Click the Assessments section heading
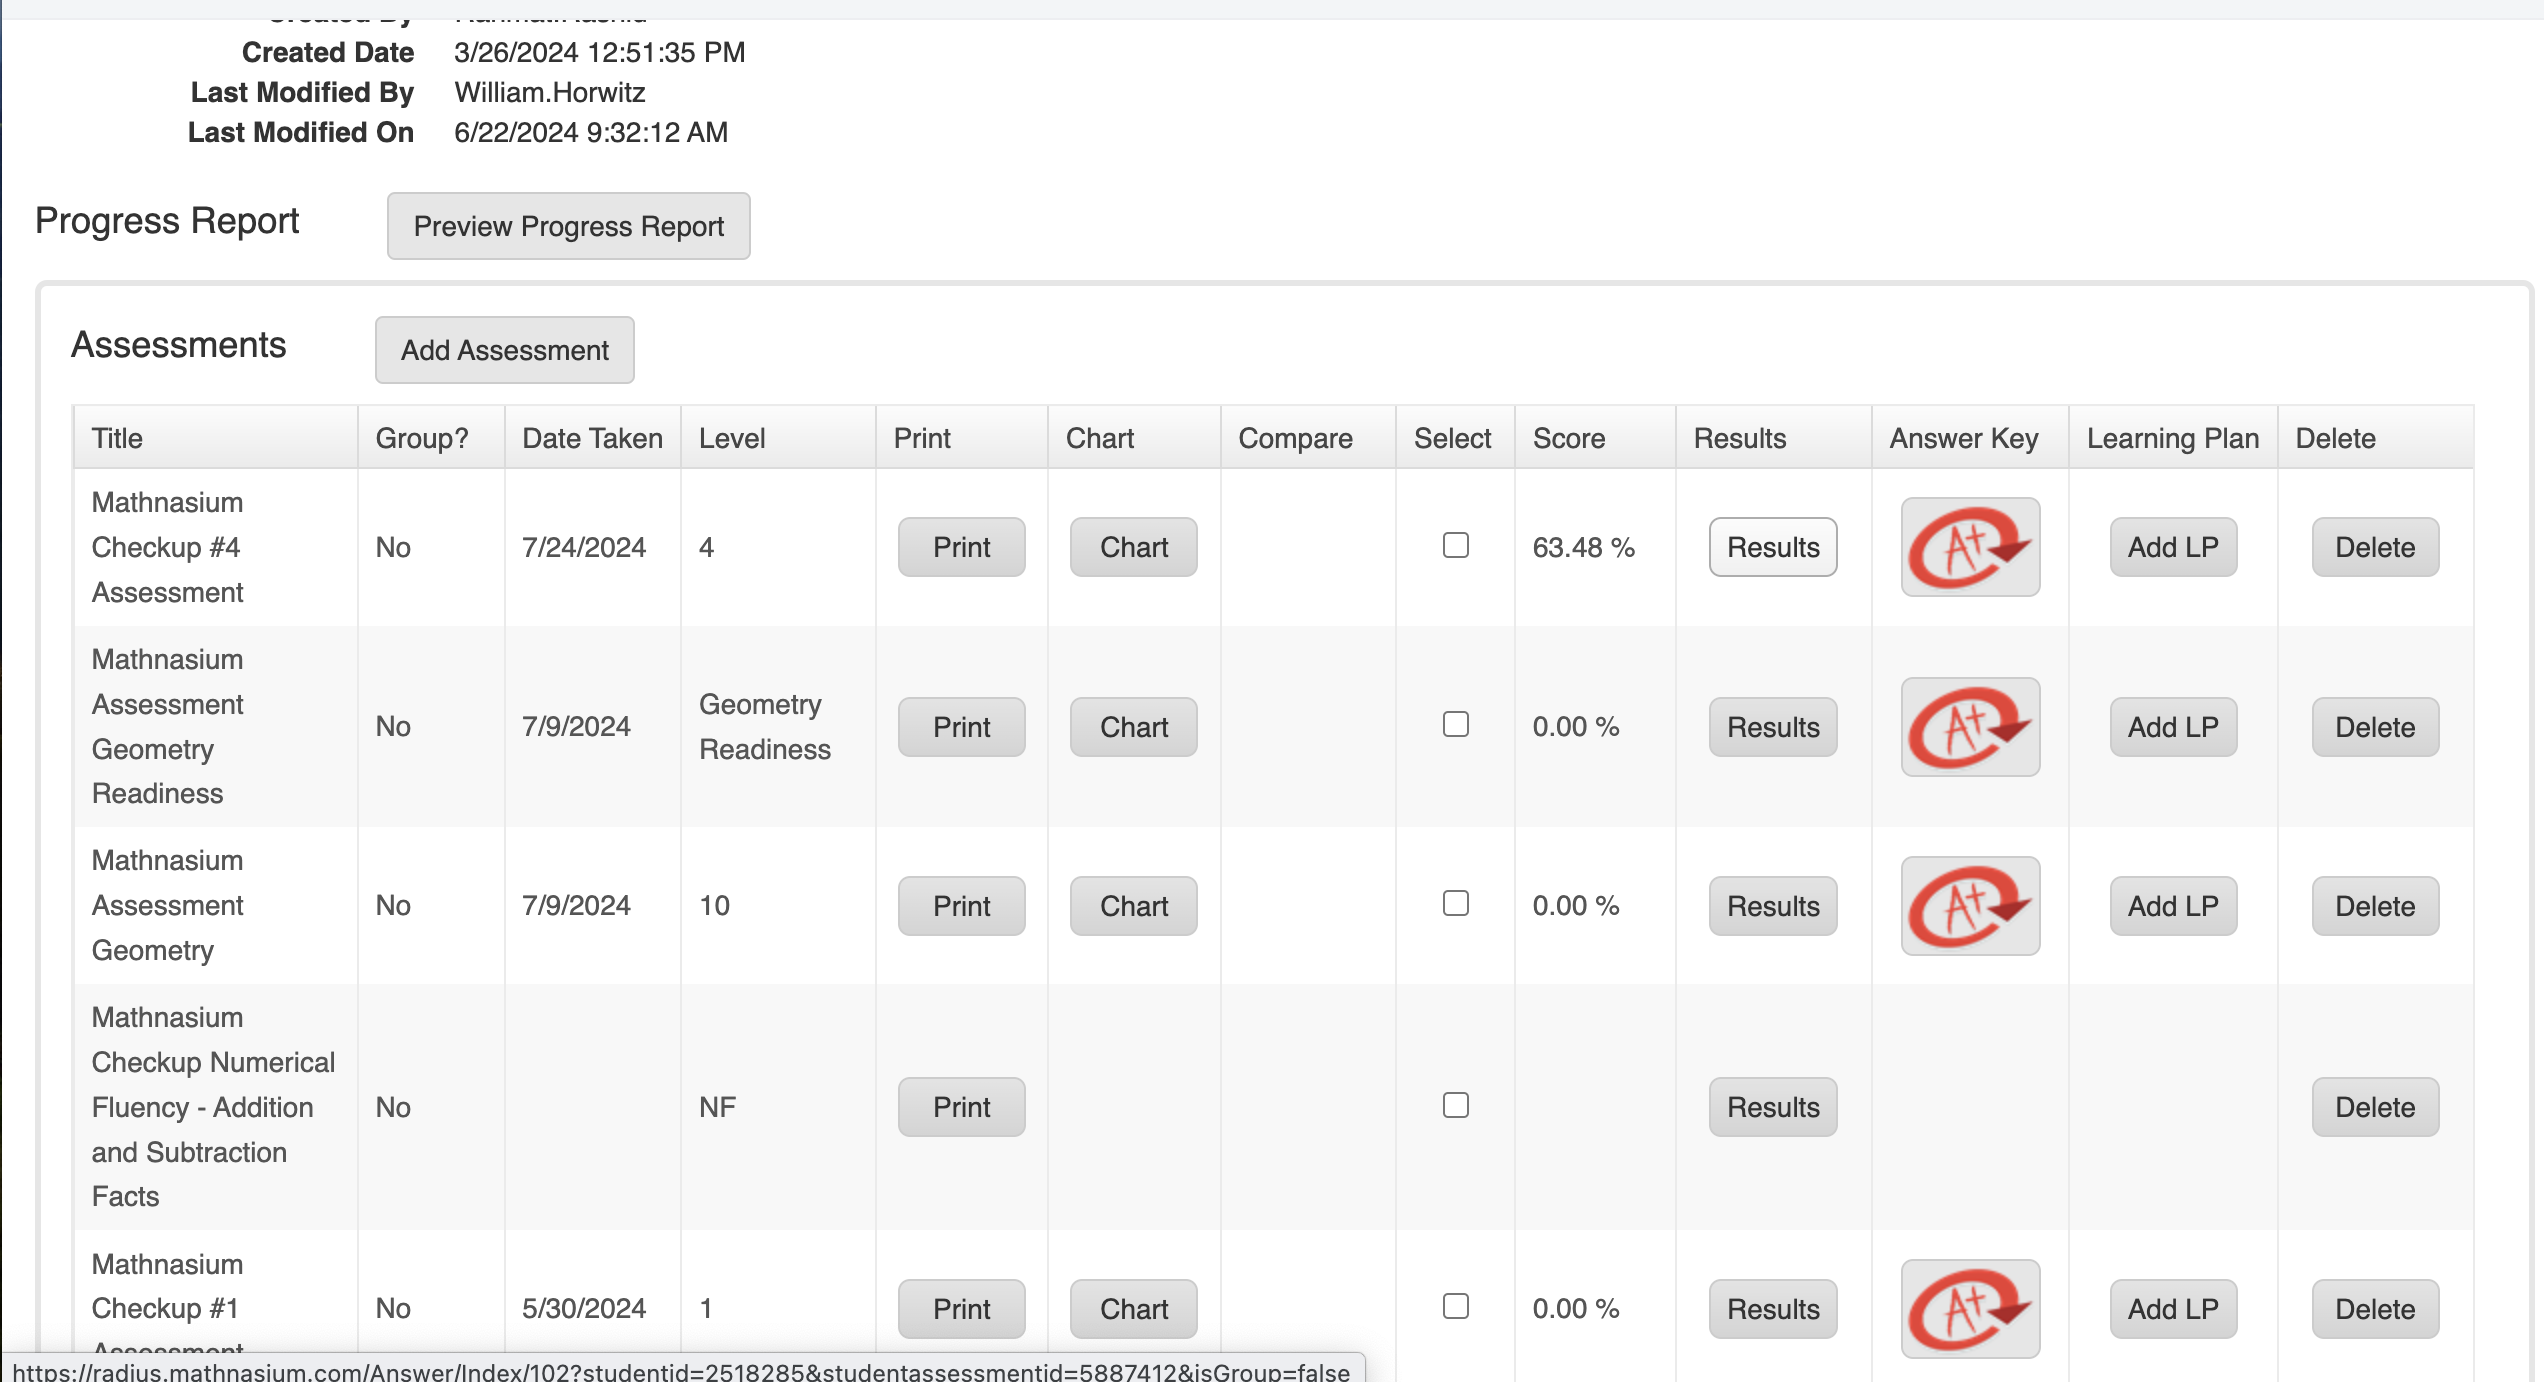 pos(178,345)
